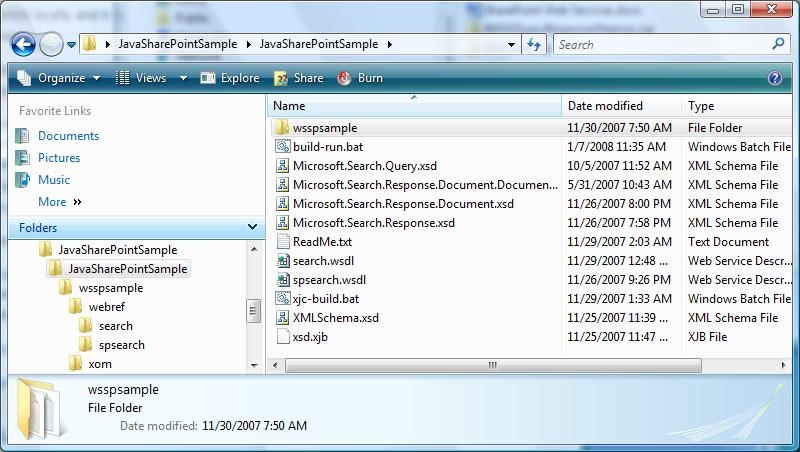Image resolution: width=800 pixels, height=452 pixels.
Task: Open the address bar history dropdown
Action: (511, 45)
